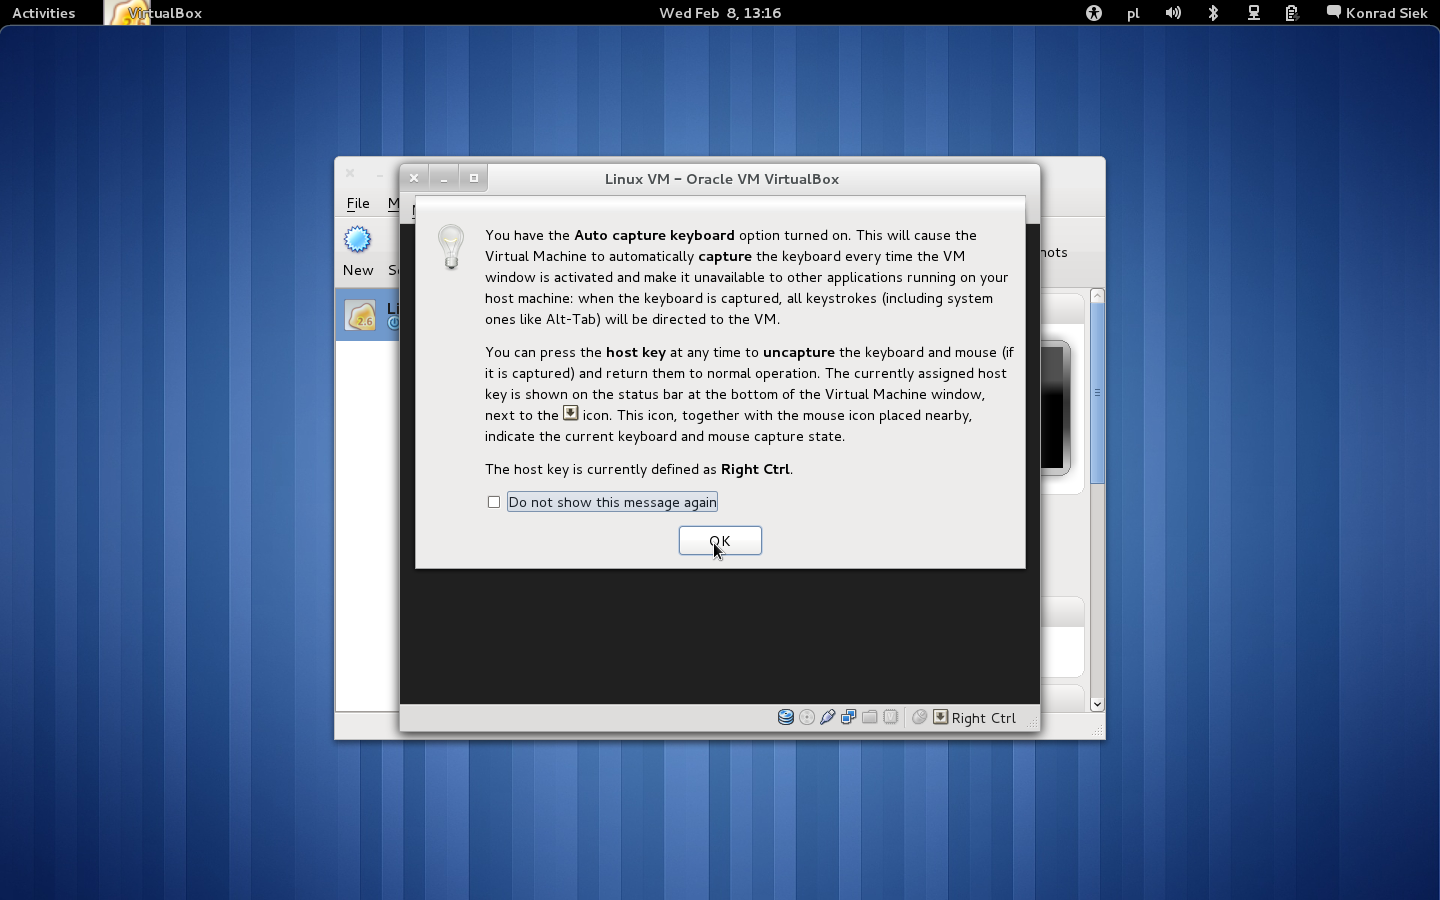The height and width of the screenshot is (900, 1440).
Task: Click the Linux VM window title bar
Action: 722,179
